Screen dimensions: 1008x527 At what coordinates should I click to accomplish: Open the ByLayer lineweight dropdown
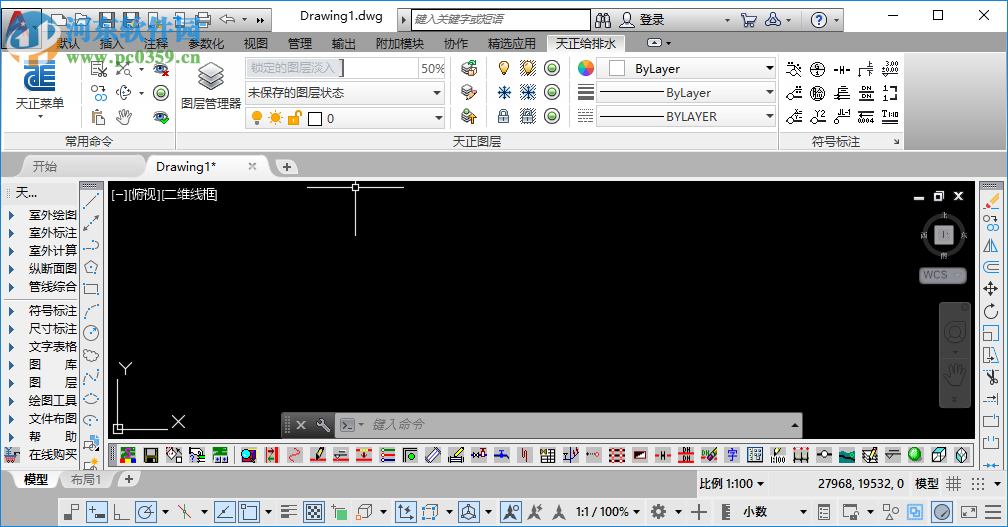[687, 93]
